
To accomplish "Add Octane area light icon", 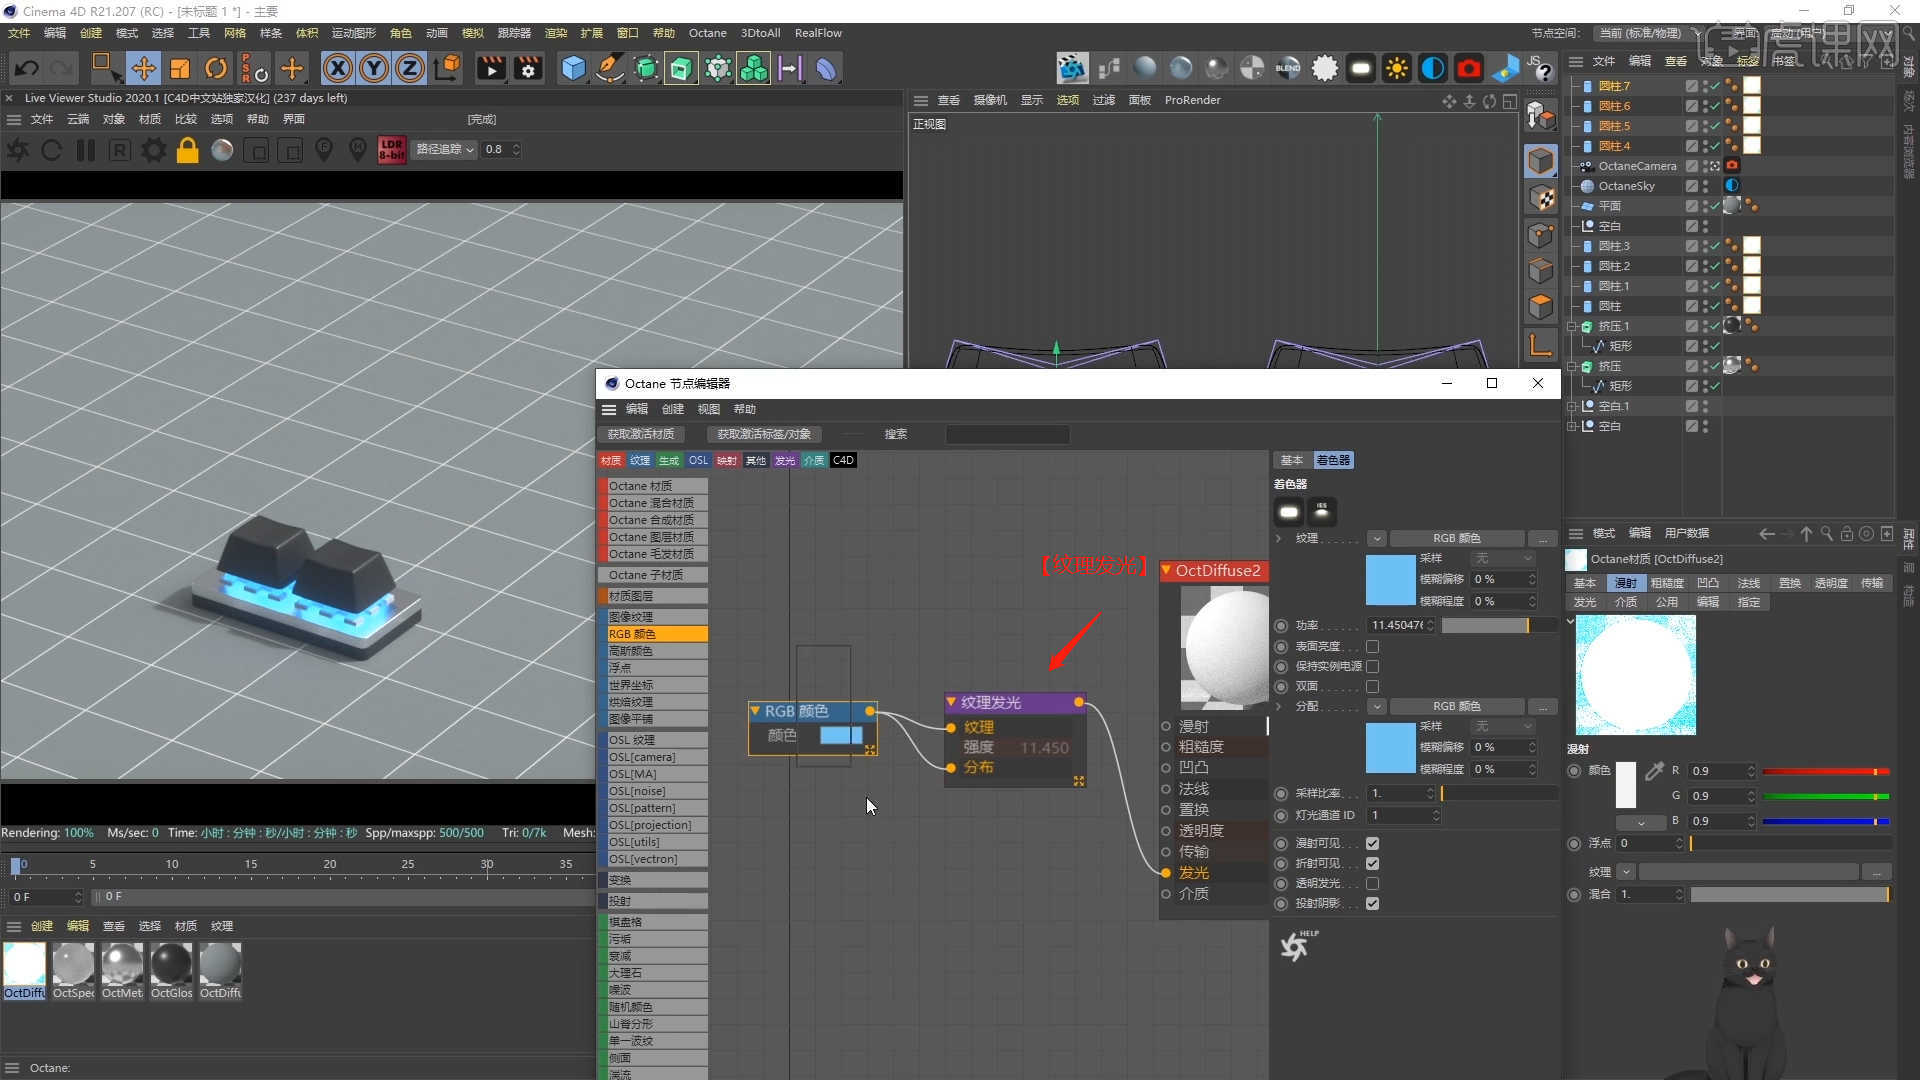I will click(x=1360, y=68).
